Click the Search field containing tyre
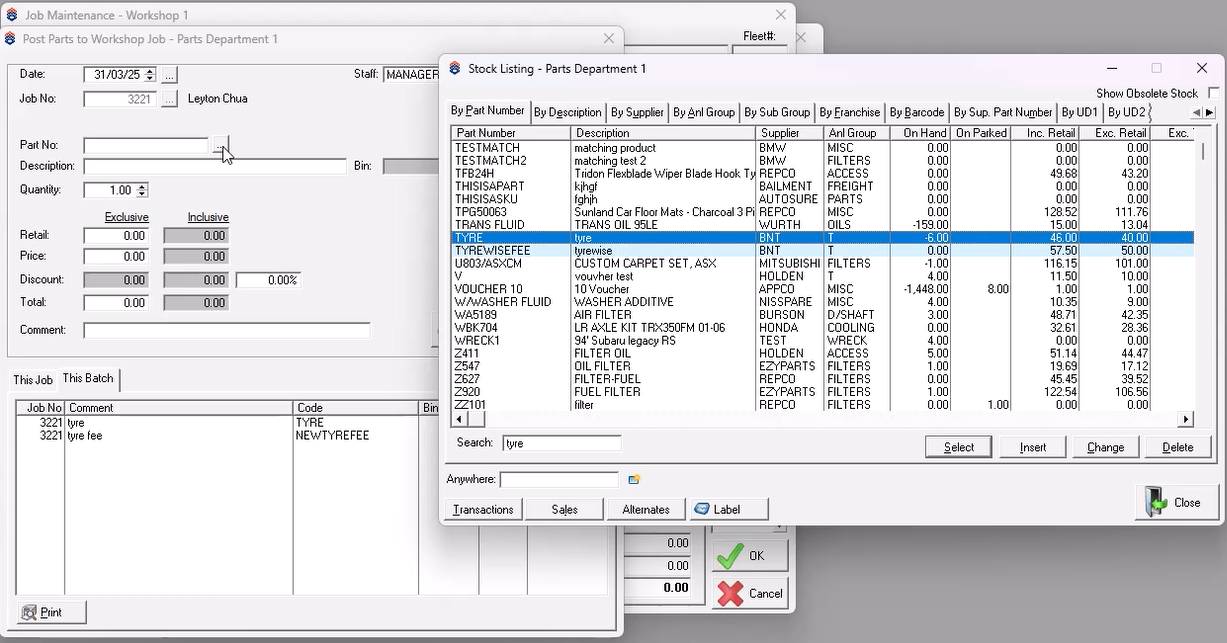 [x=561, y=443]
